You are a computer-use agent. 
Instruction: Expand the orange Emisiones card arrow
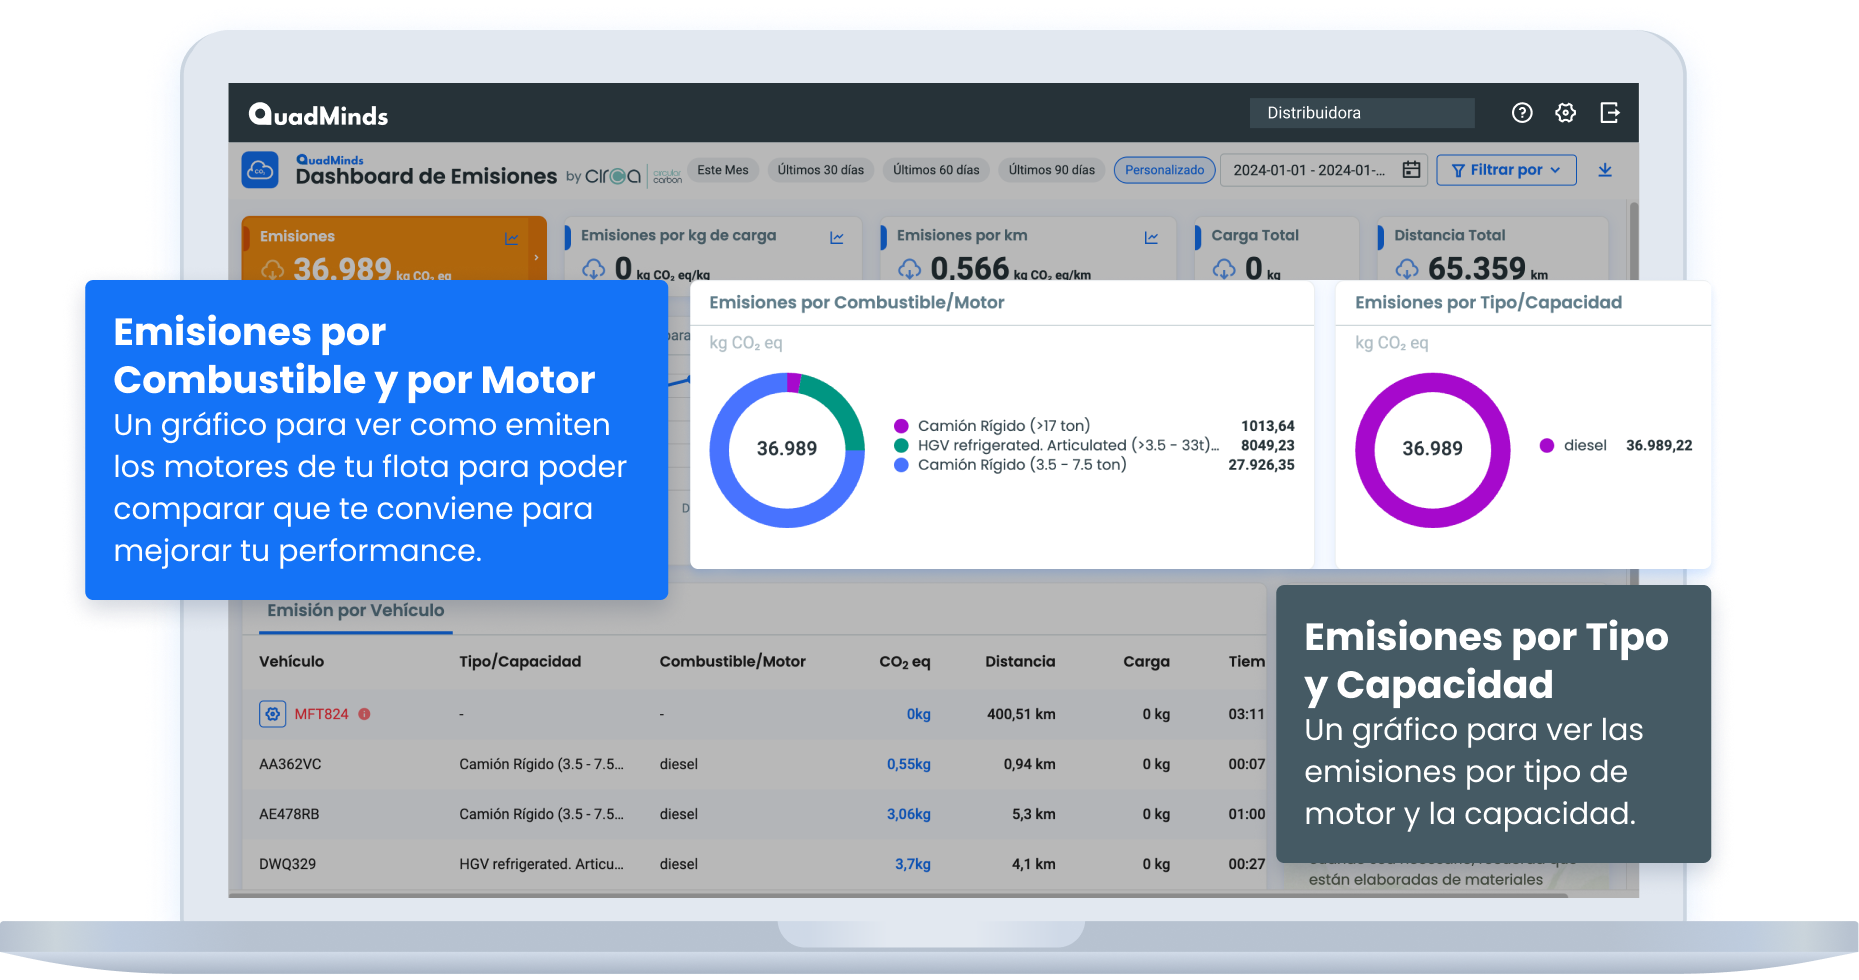(536, 257)
